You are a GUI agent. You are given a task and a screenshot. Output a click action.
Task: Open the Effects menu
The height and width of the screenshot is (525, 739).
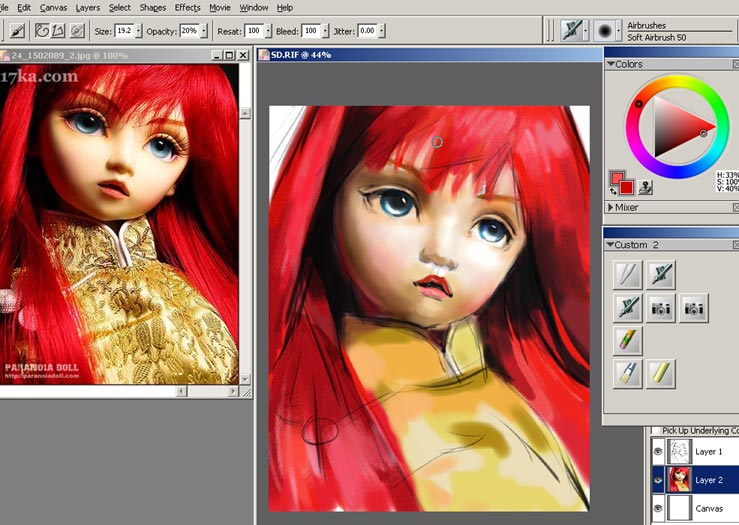(188, 8)
